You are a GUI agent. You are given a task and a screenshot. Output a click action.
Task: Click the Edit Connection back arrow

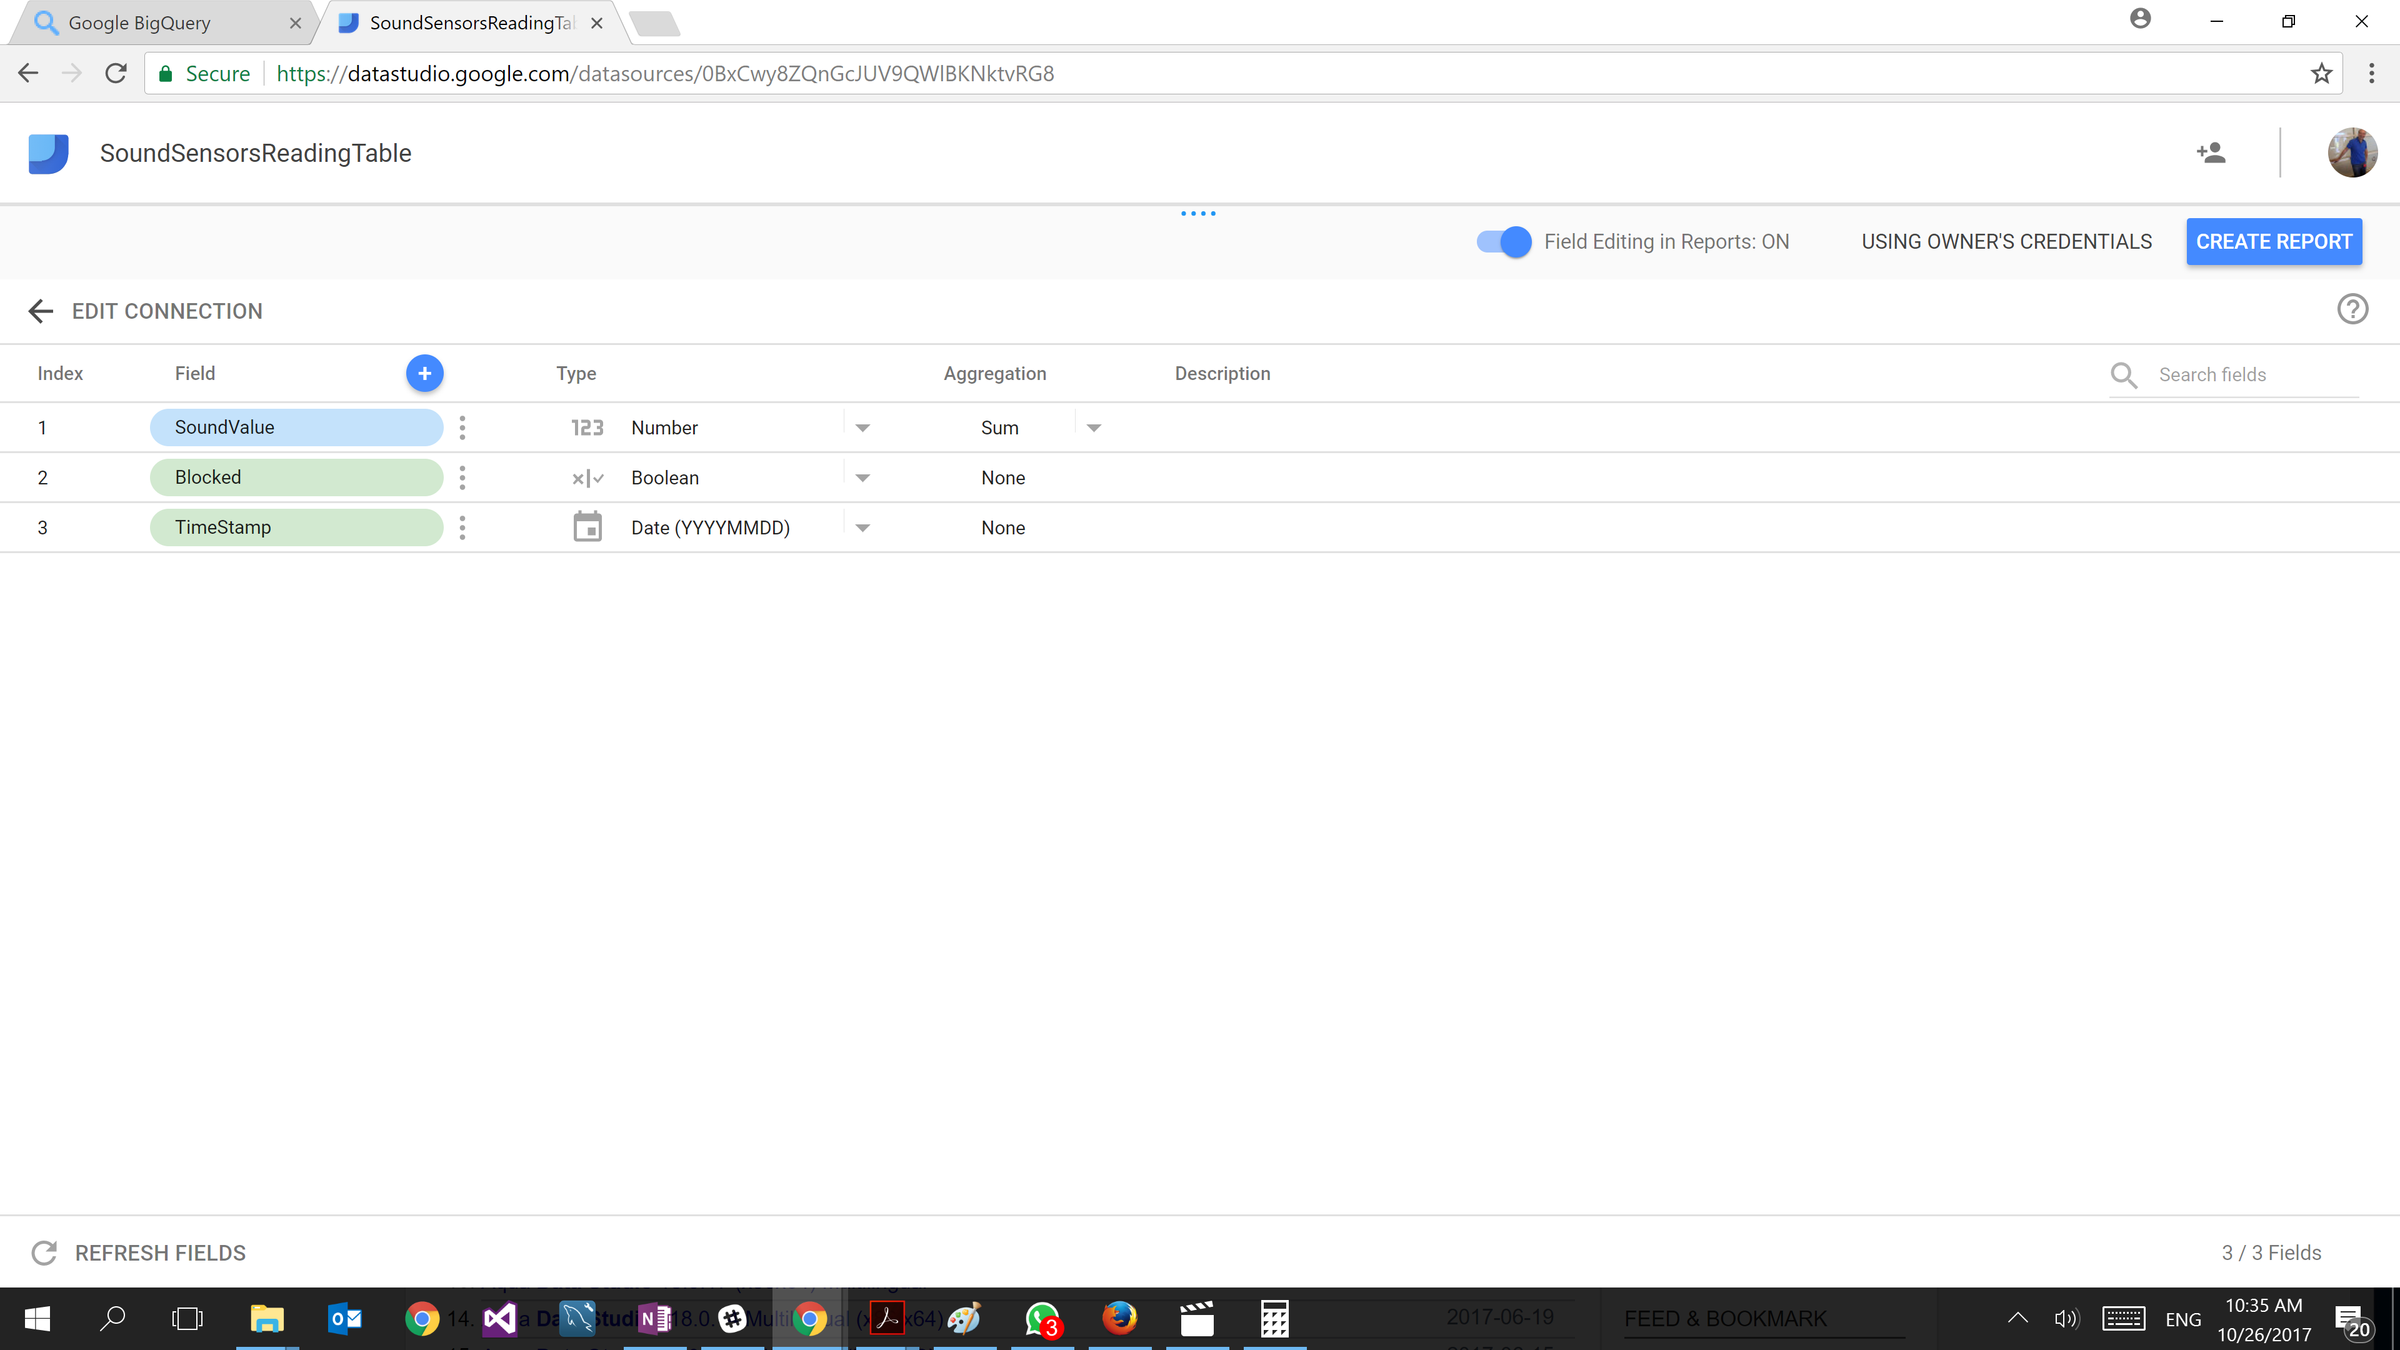pyautogui.click(x=41, y=311)
